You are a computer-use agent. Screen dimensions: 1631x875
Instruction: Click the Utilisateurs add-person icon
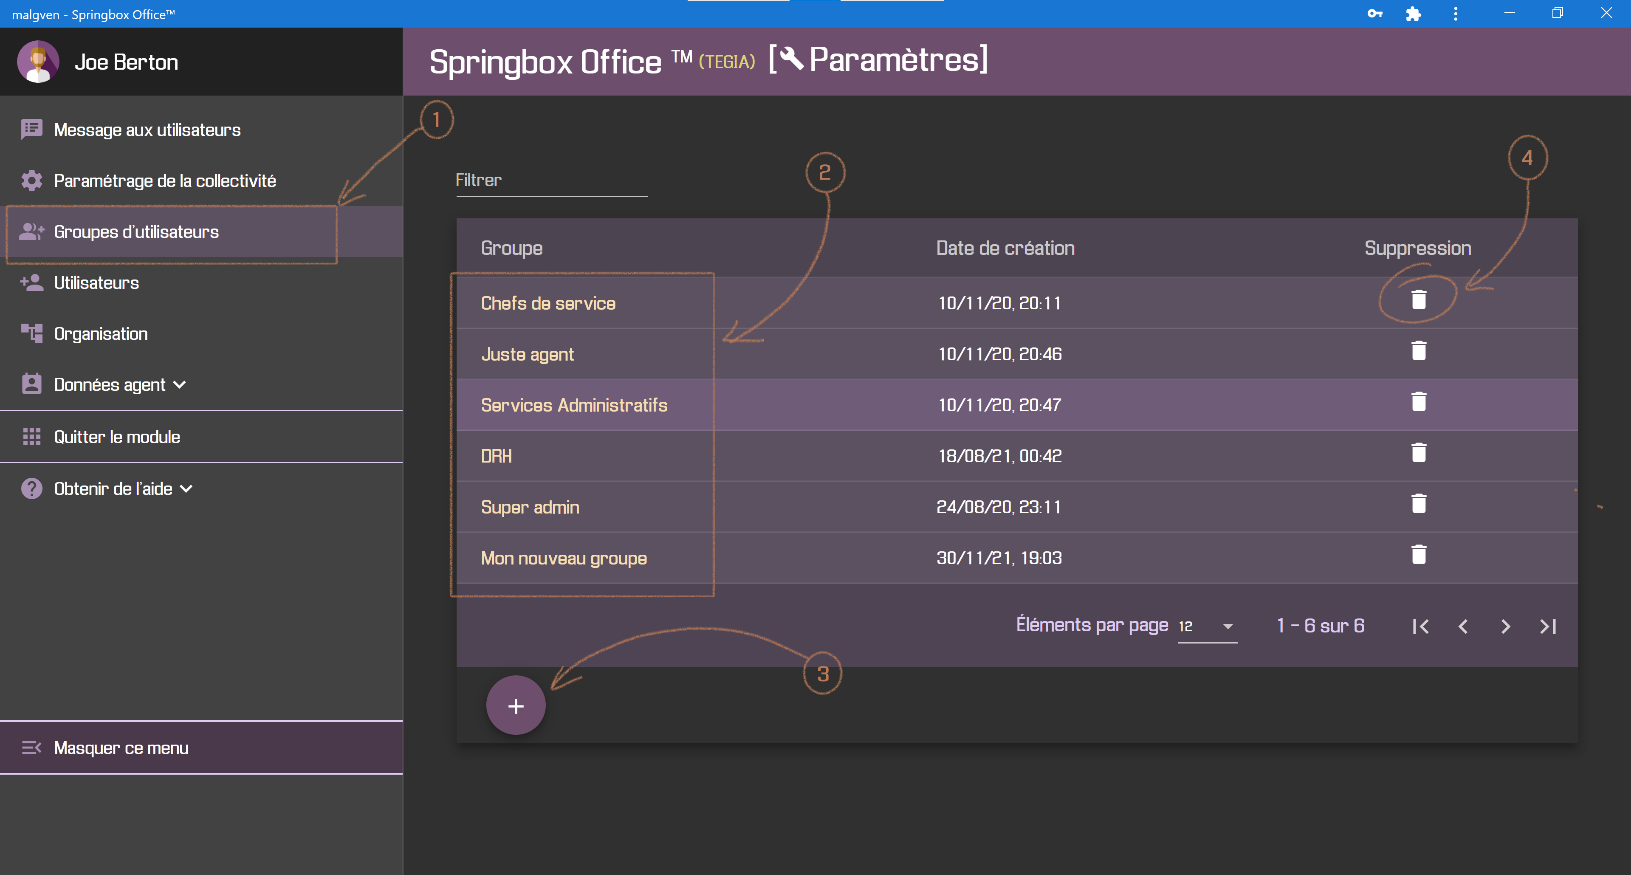(32, 282)
